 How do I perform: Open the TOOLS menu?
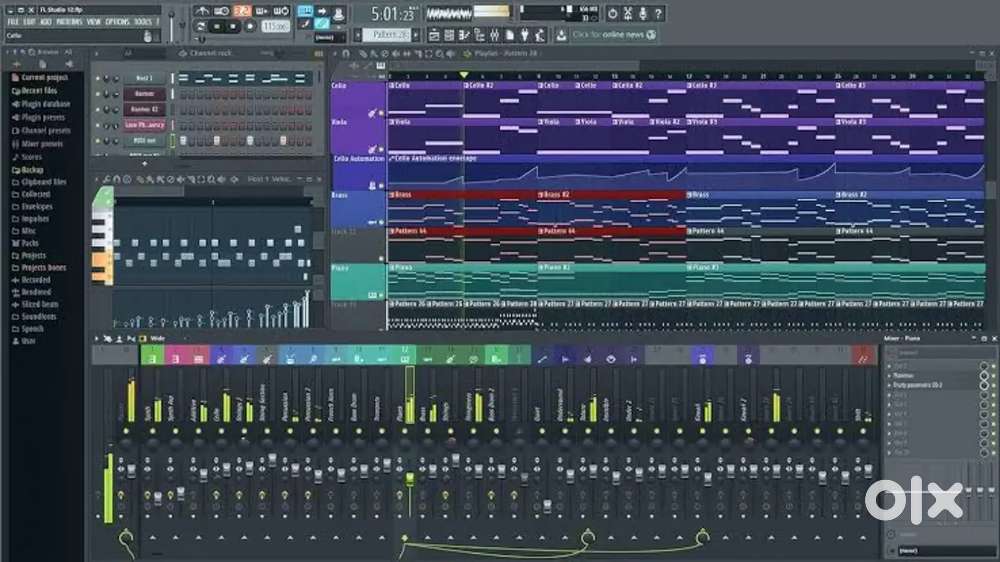pos(143,21)
